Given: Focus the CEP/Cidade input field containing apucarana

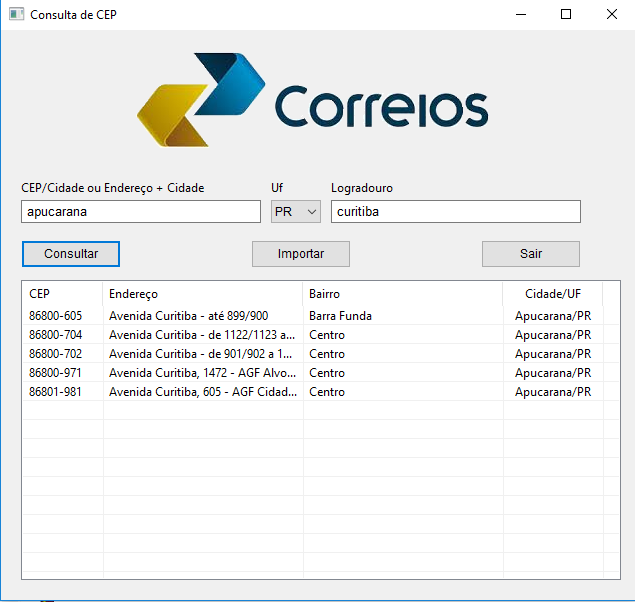Looking at the screenshot, I should pyautogui.click(x=140, y=212).
